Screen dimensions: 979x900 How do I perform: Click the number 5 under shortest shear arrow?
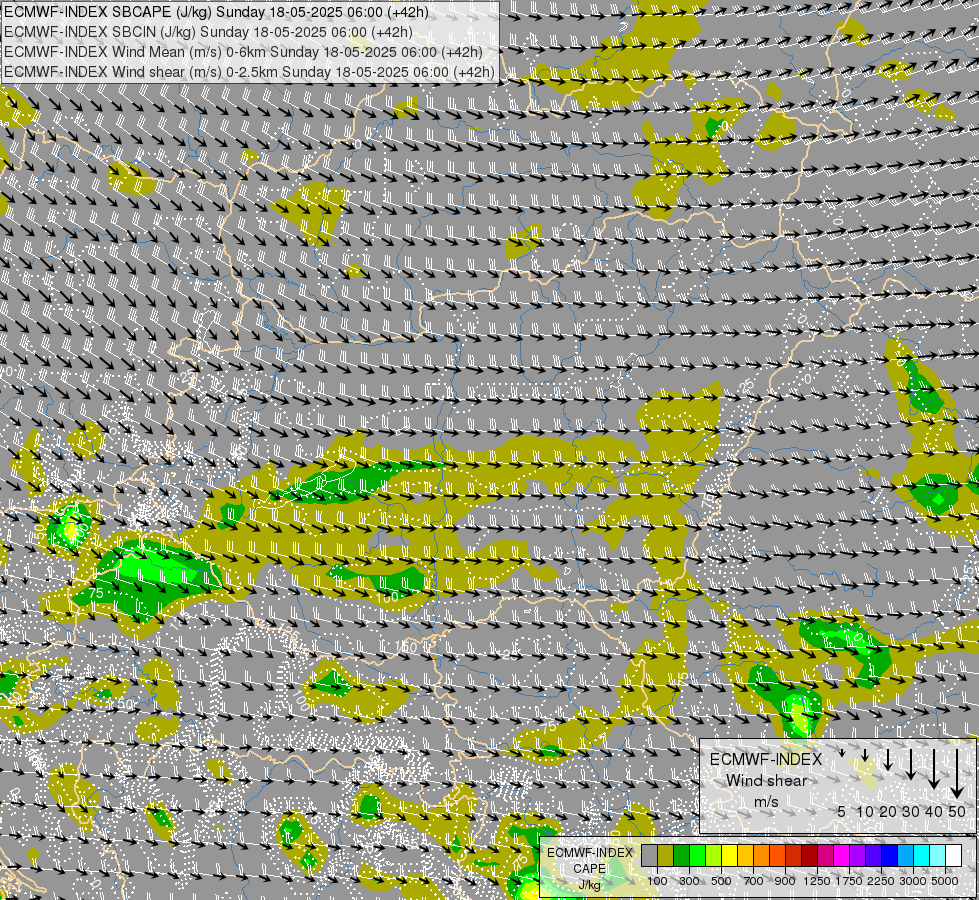[842, 812]
